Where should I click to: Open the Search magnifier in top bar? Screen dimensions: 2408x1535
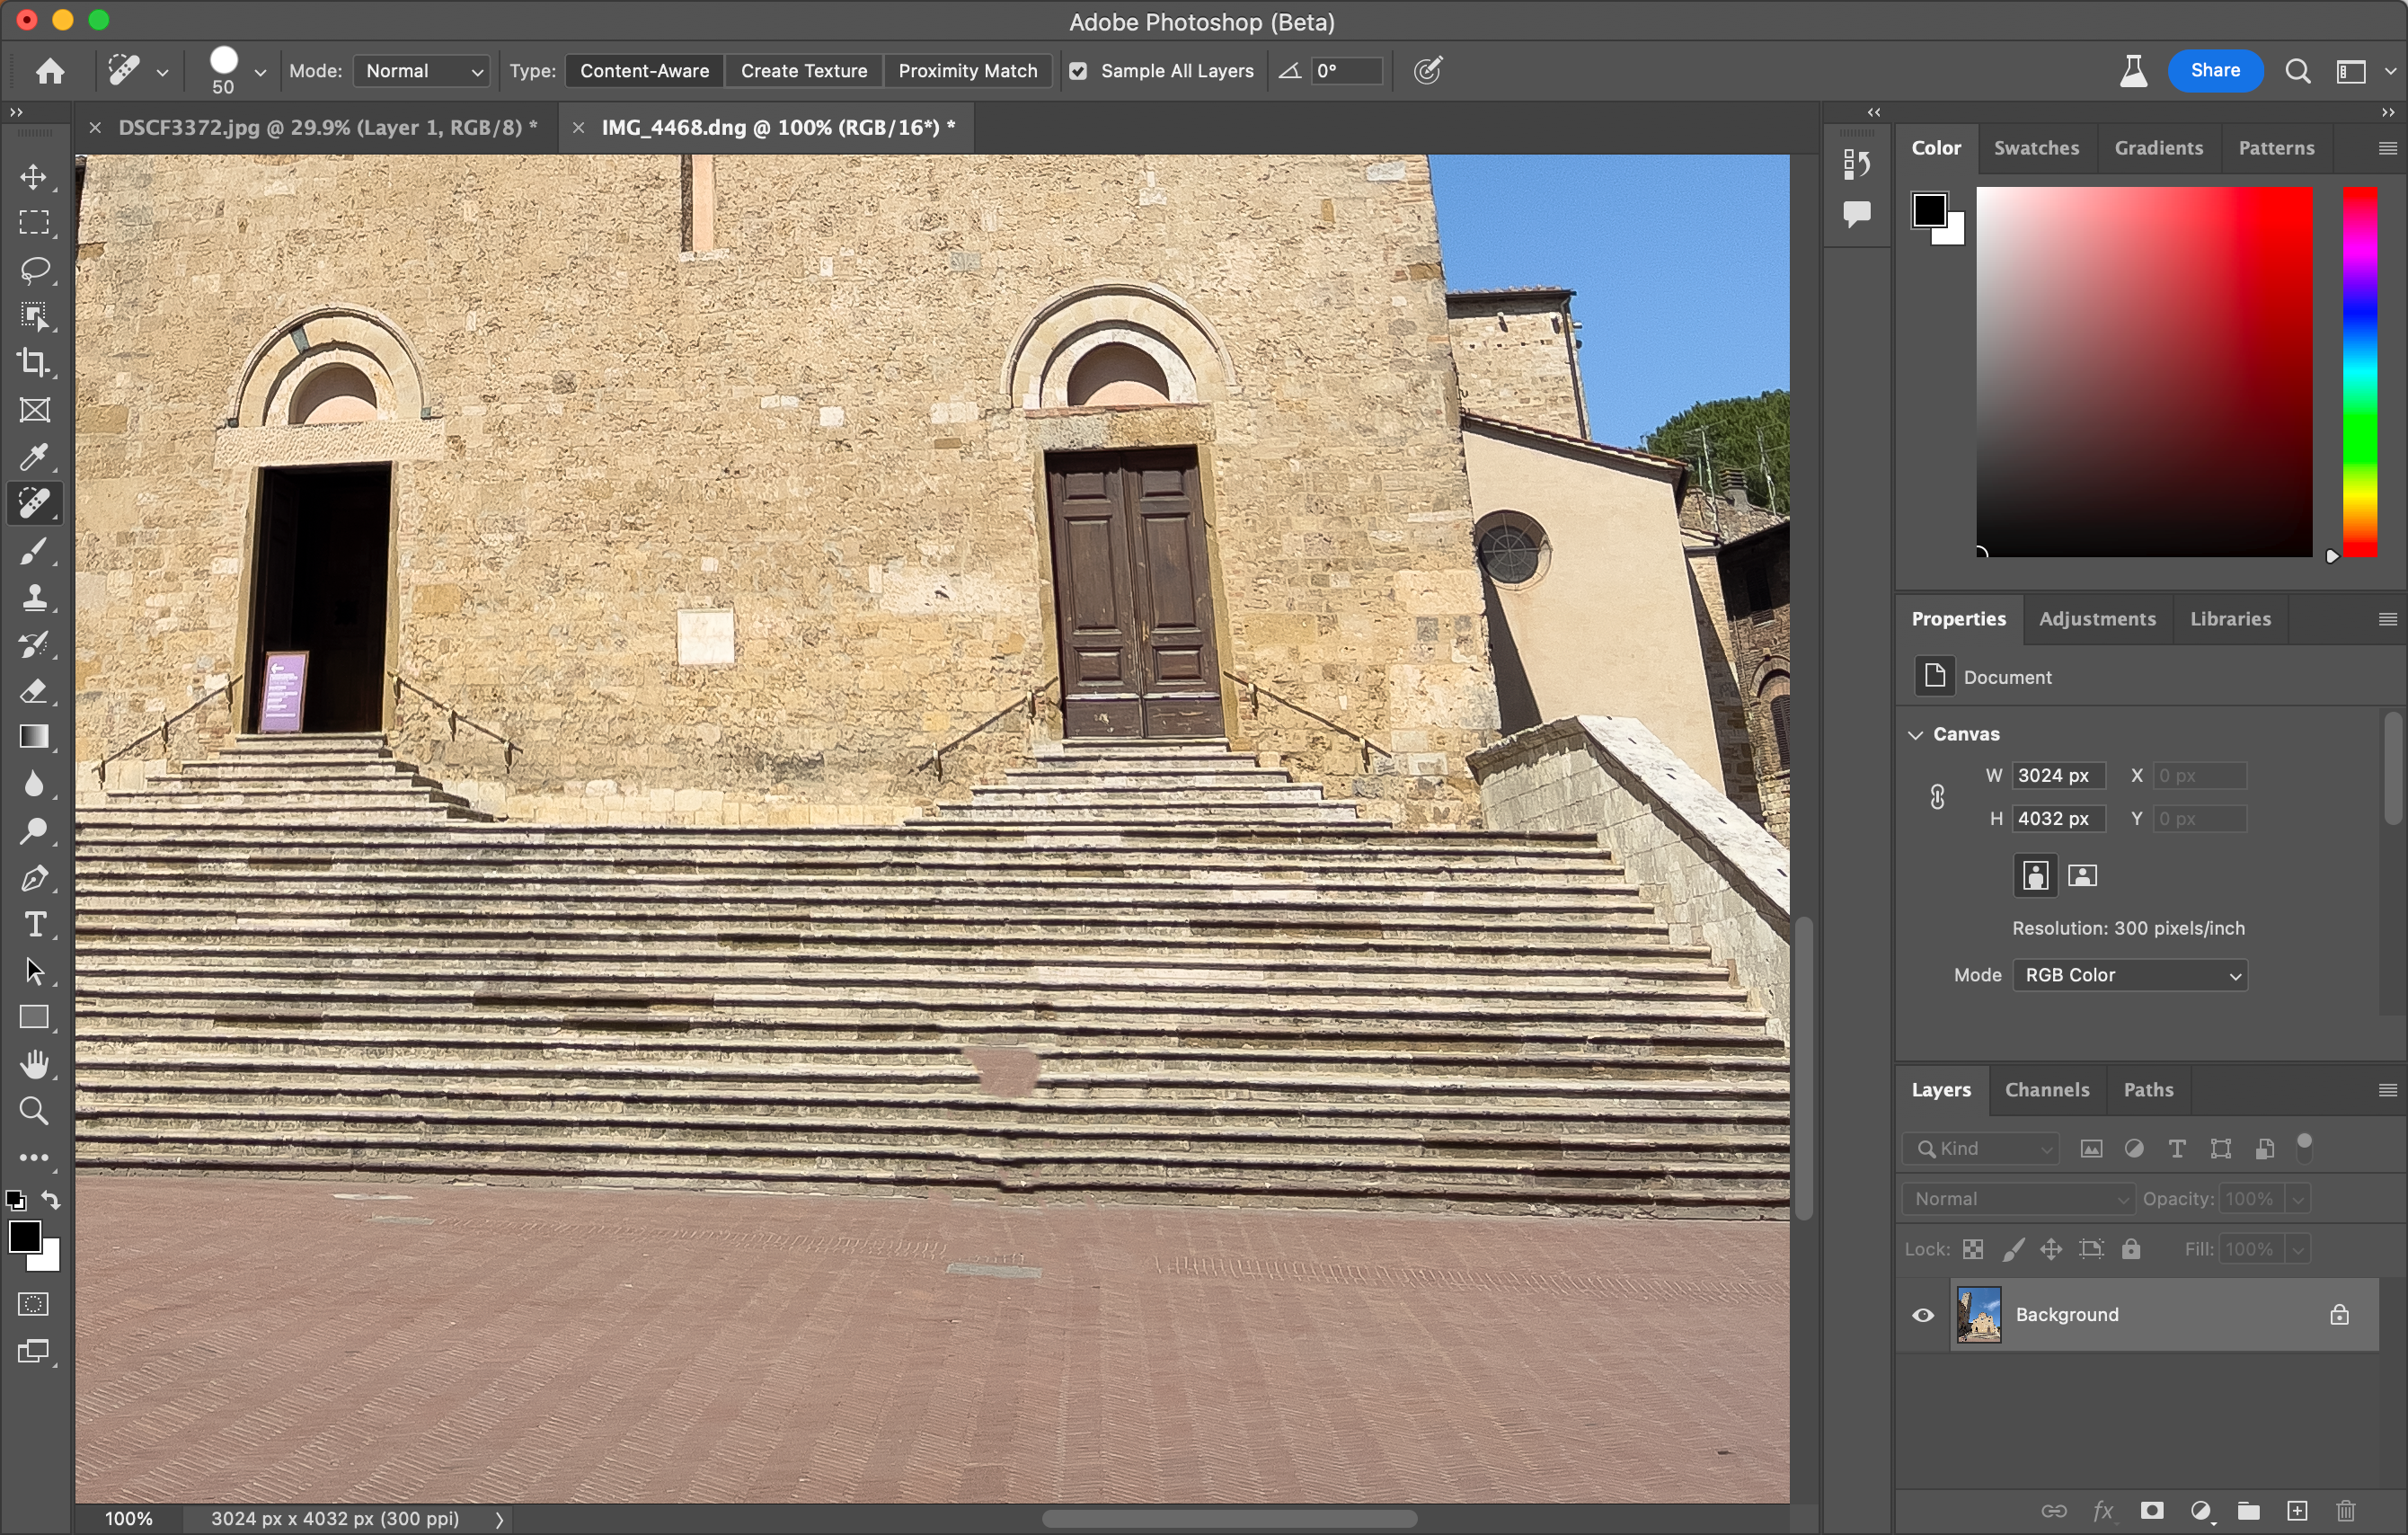2298,71
